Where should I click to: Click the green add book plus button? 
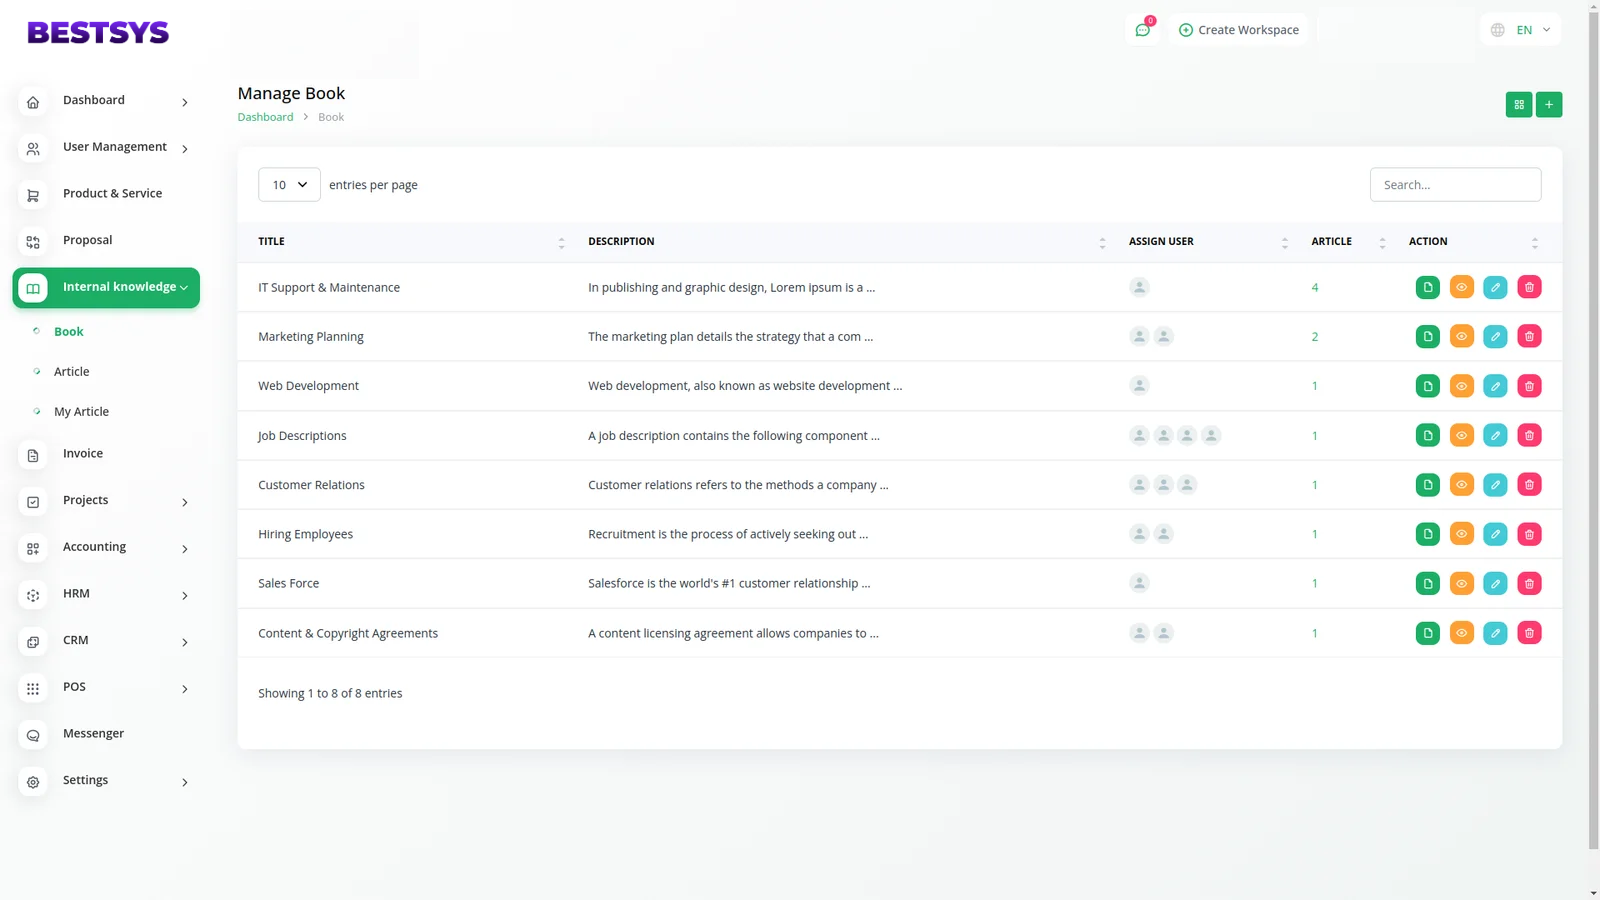1548,105
